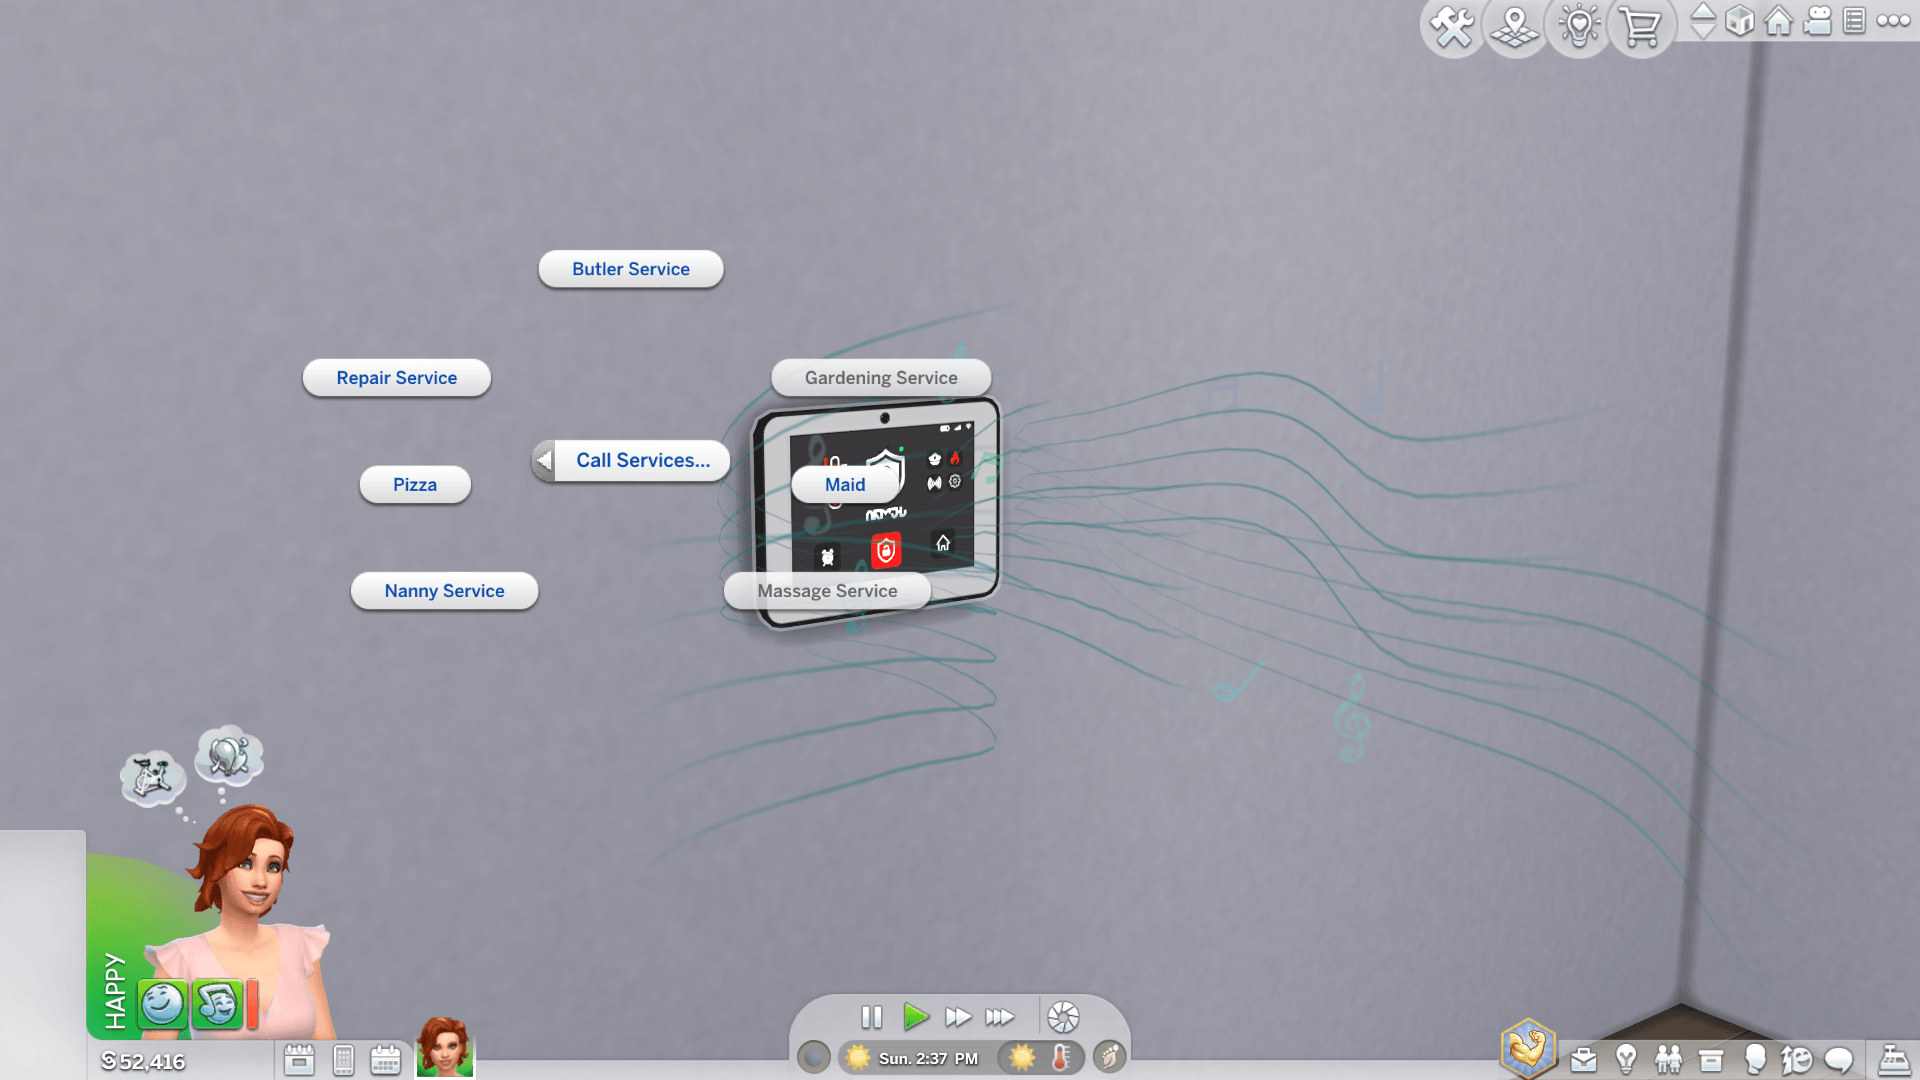
Task: Open the cash register retail icon
Action: (x=1893, y=1059)
